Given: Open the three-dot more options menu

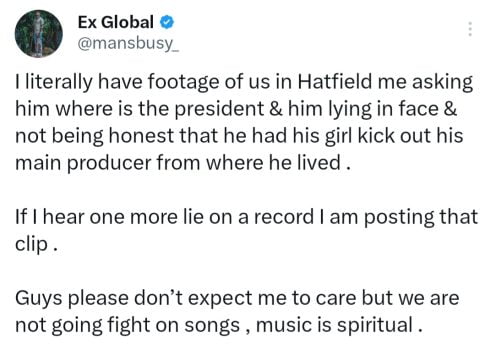Looking at the screenshot, I should [470, 29].
